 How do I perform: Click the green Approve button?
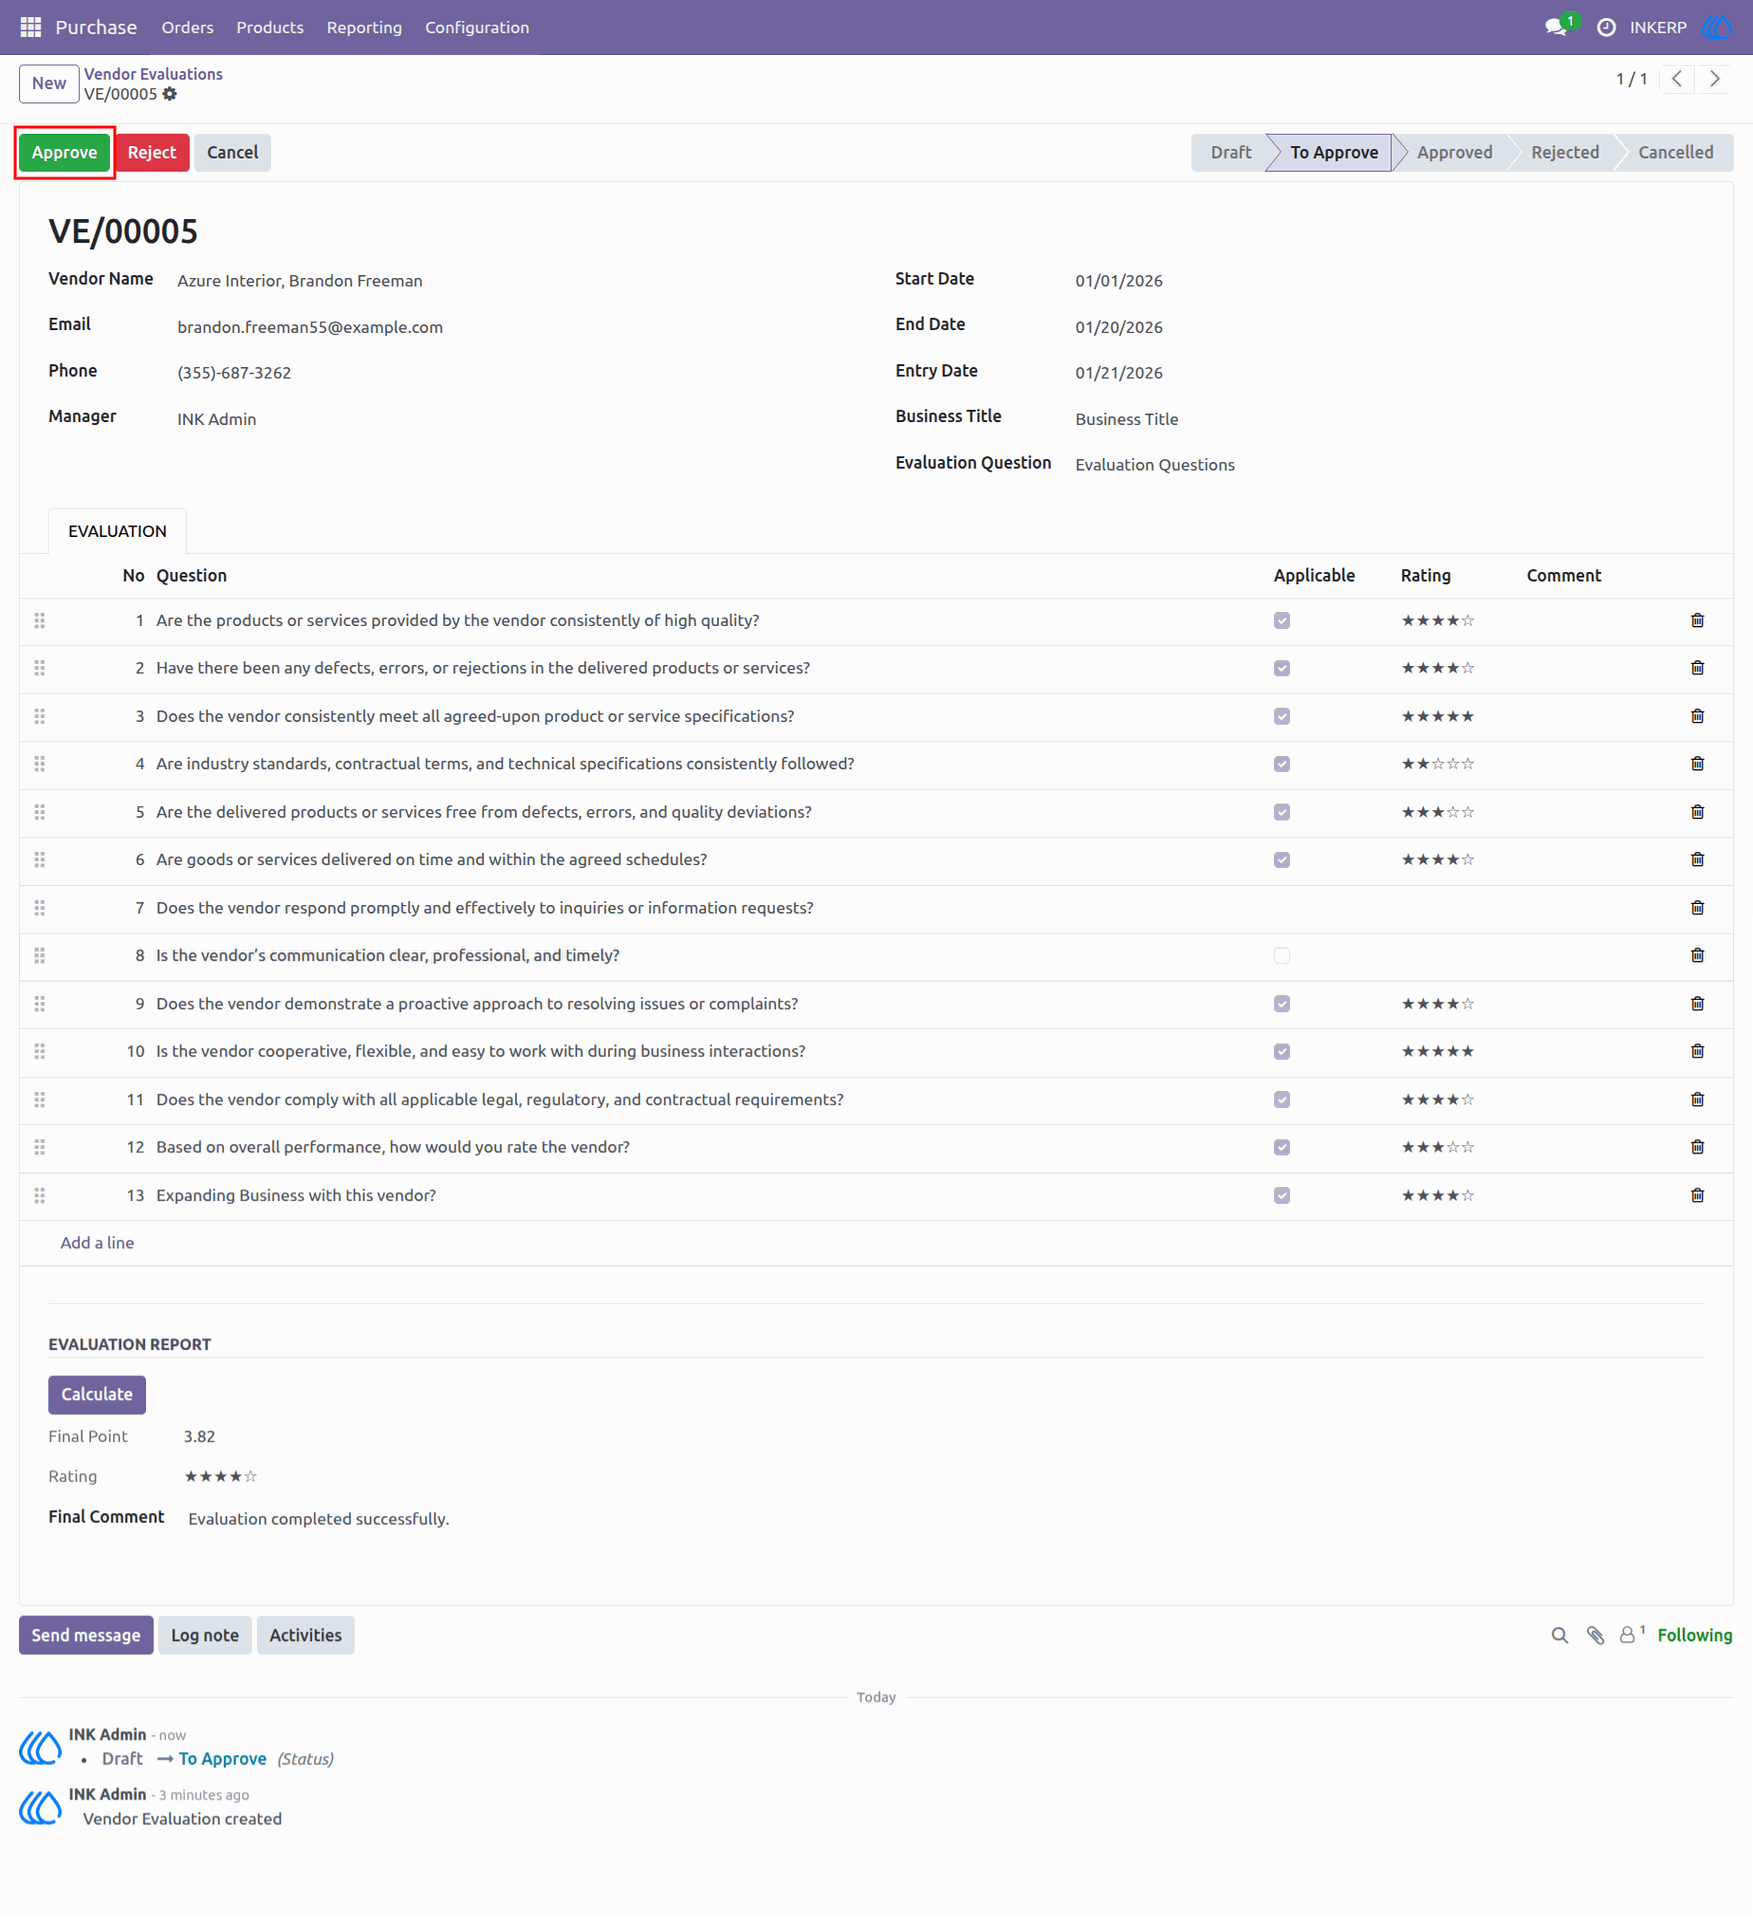click(x=64, y=153)
